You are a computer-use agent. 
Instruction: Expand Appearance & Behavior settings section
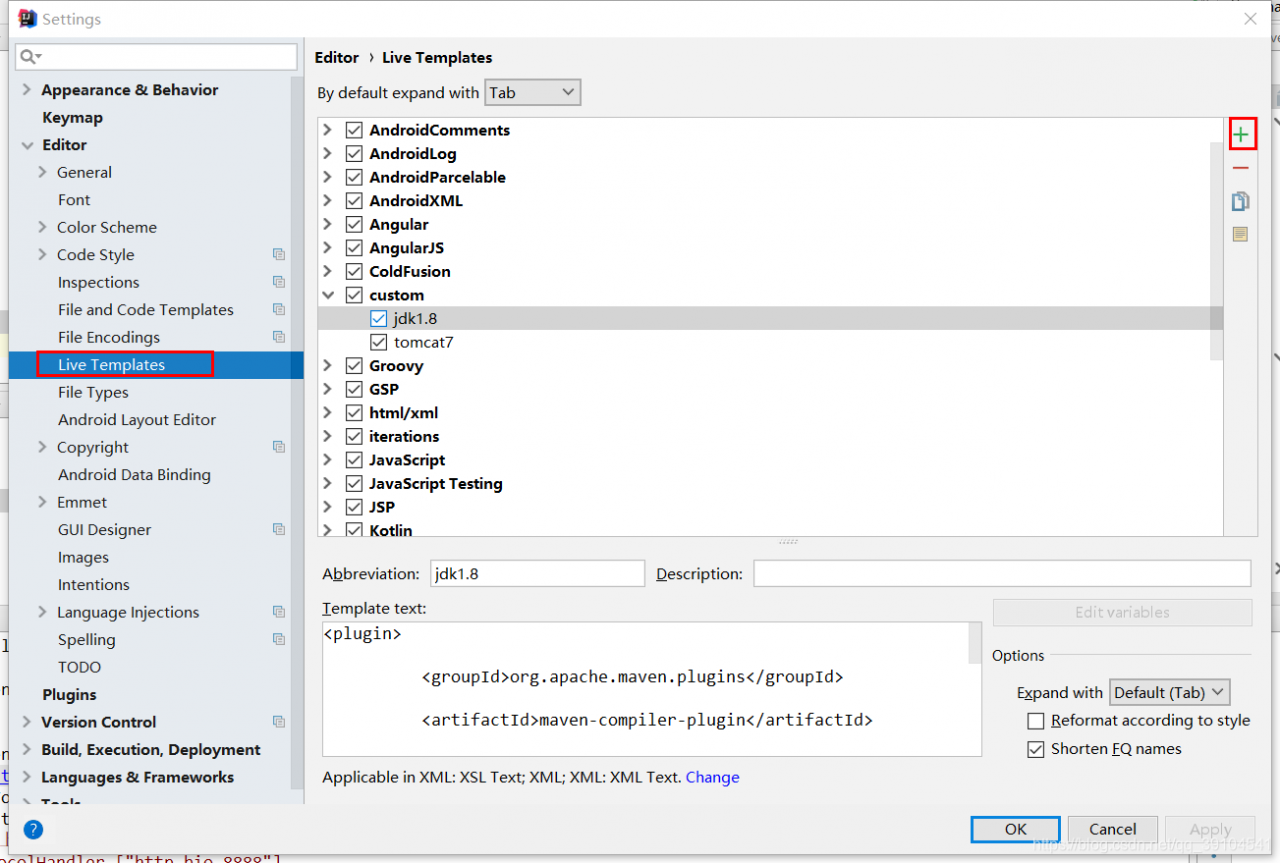[27, 90]
